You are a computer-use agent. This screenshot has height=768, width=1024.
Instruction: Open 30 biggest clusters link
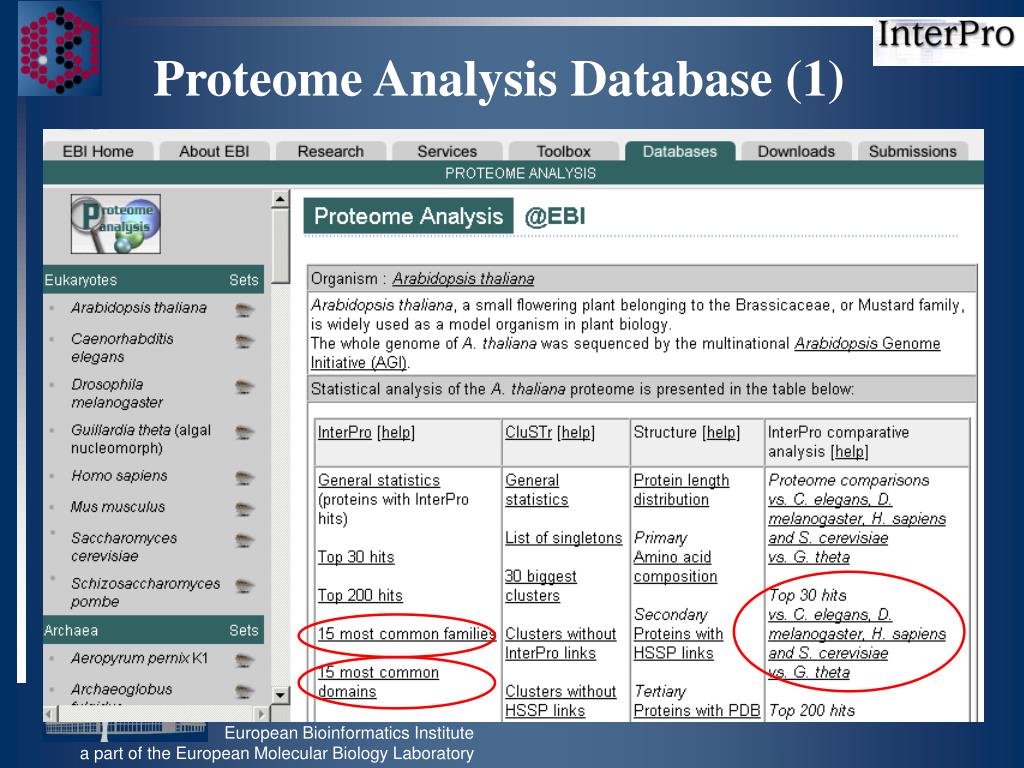540,586
